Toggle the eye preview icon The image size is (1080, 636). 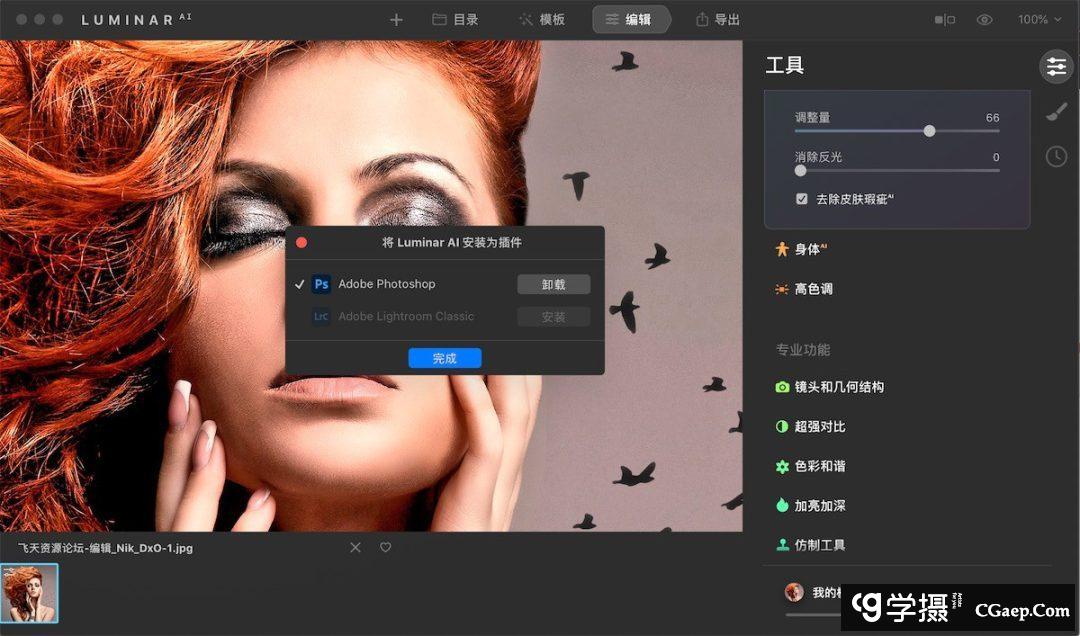pyautogui.click(x=984, y=20)
